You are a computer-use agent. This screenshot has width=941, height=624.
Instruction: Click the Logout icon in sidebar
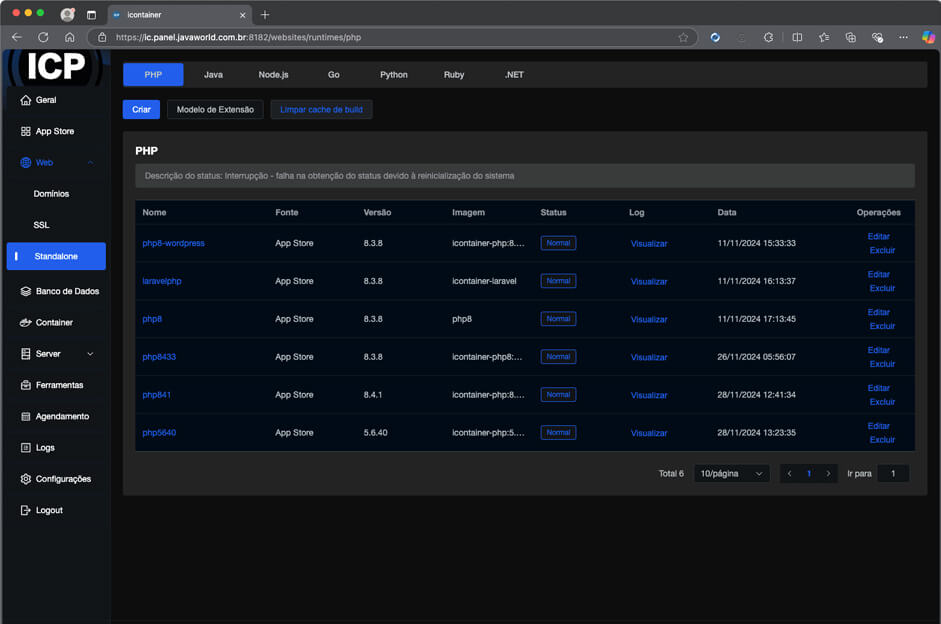tap(26, 510)
